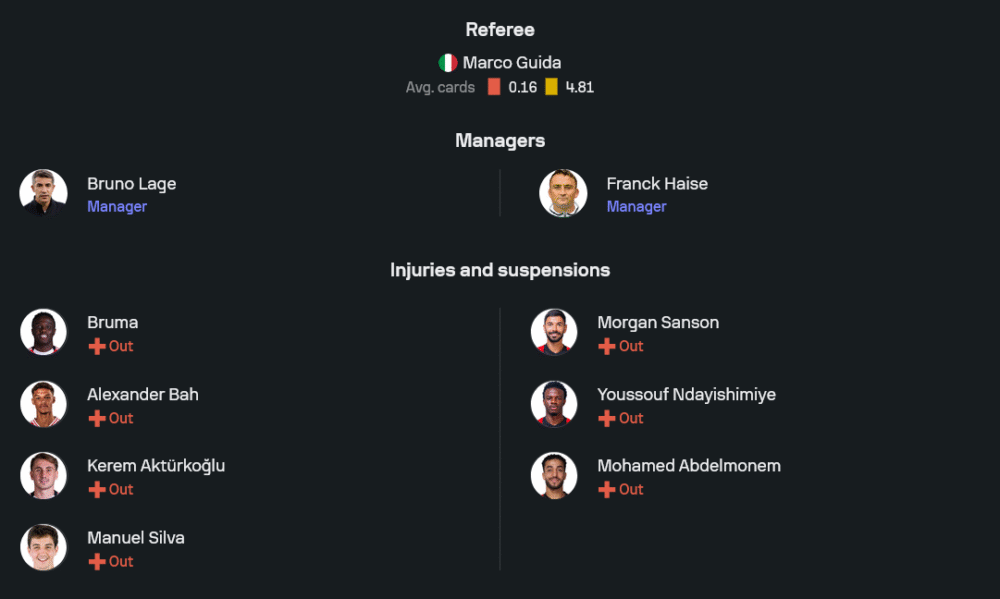Open Bruno Lage's manager photo
1000x599 pixels.
click(44, 193)
